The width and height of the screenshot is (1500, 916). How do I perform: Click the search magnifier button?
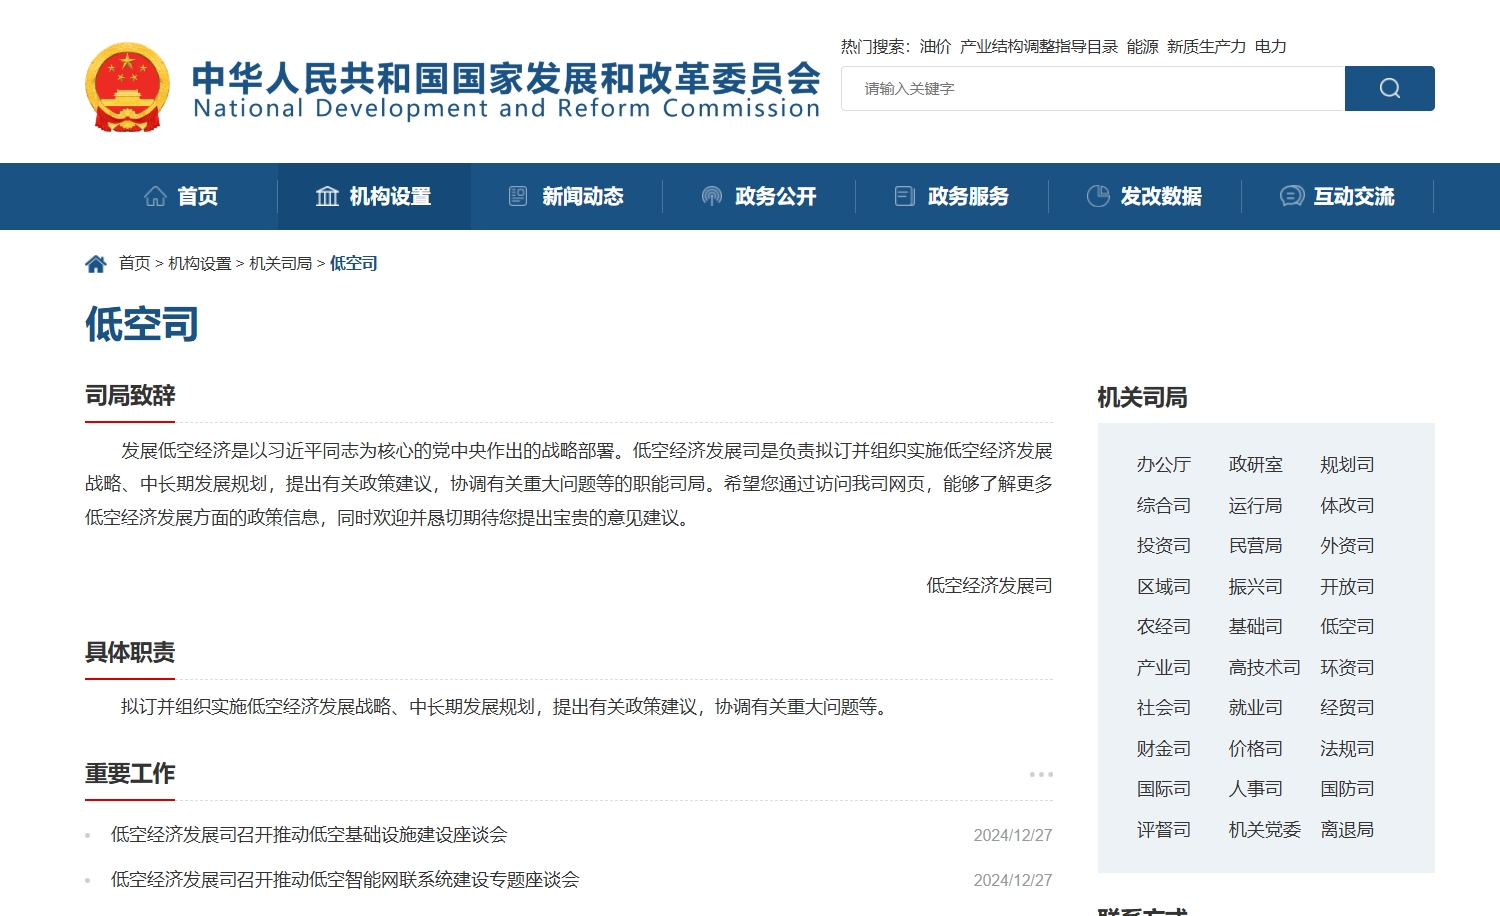(1389, 88)
